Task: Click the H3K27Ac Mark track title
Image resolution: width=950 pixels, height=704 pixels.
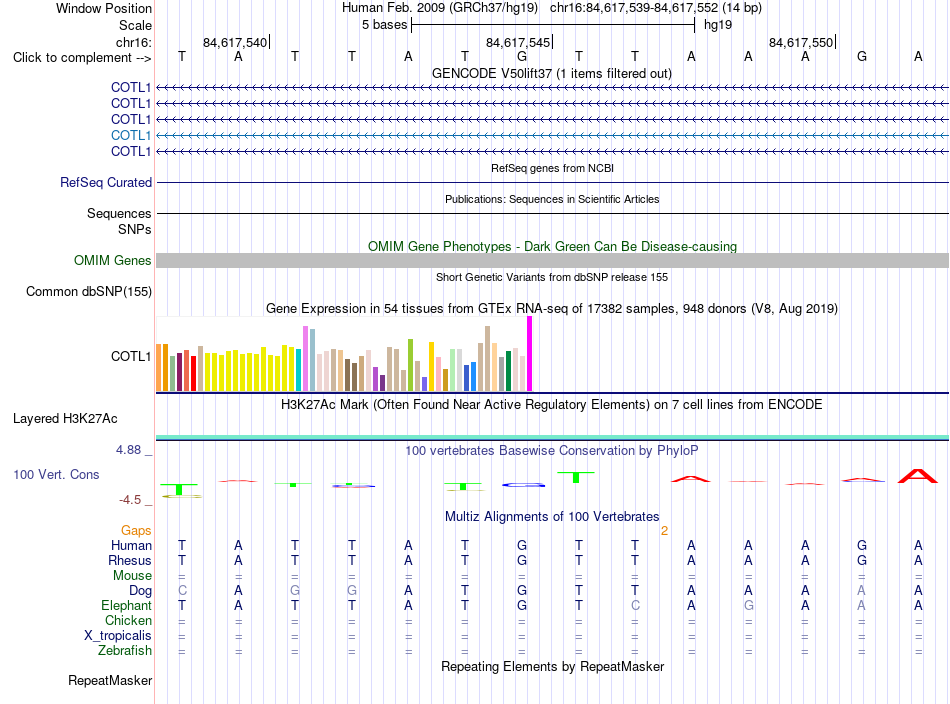Action: [552, 404]
